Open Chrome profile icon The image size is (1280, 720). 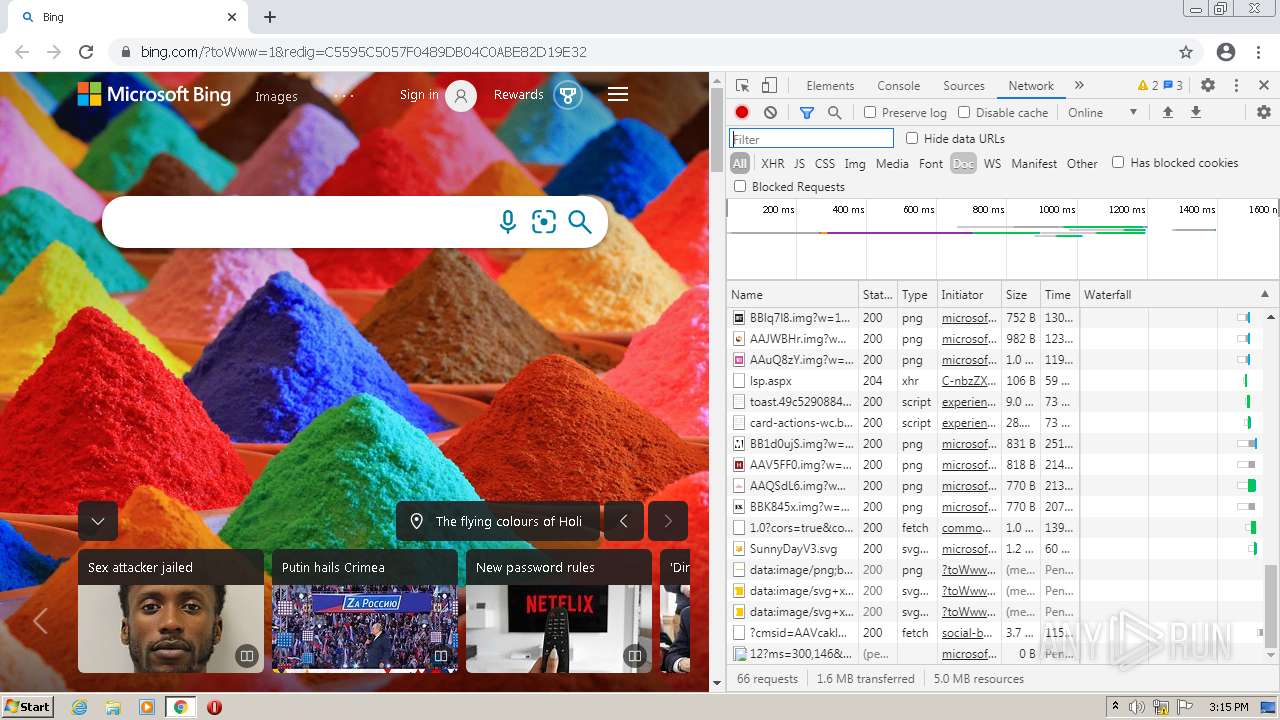1226,52
